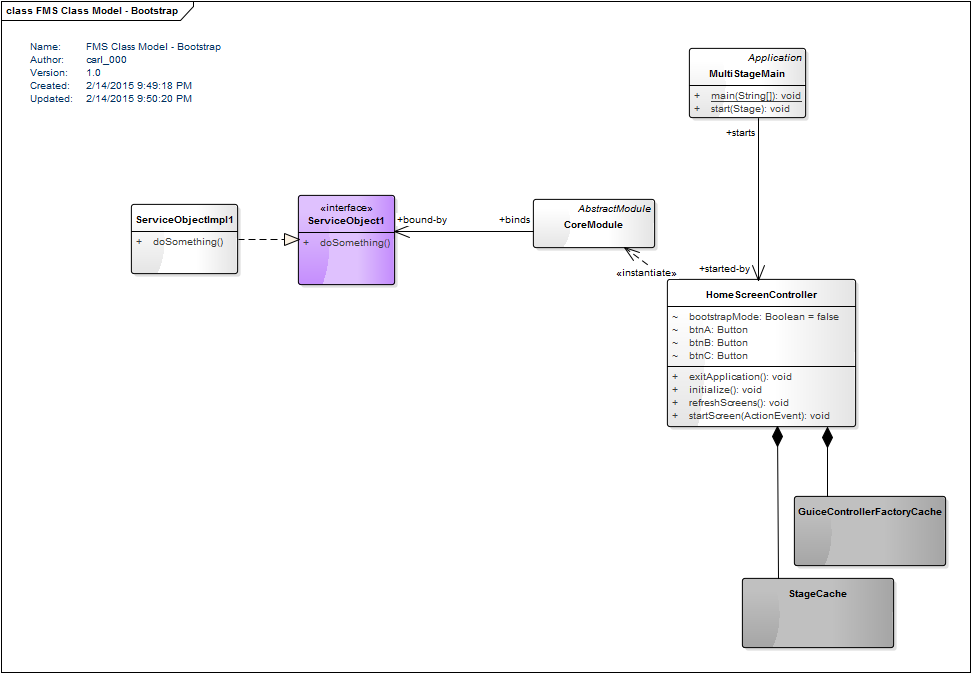The height and width of the screenshot is (673, 971).
Task: Click the version value 1.0
Action: pyautogui.click(x=93, y=72)
